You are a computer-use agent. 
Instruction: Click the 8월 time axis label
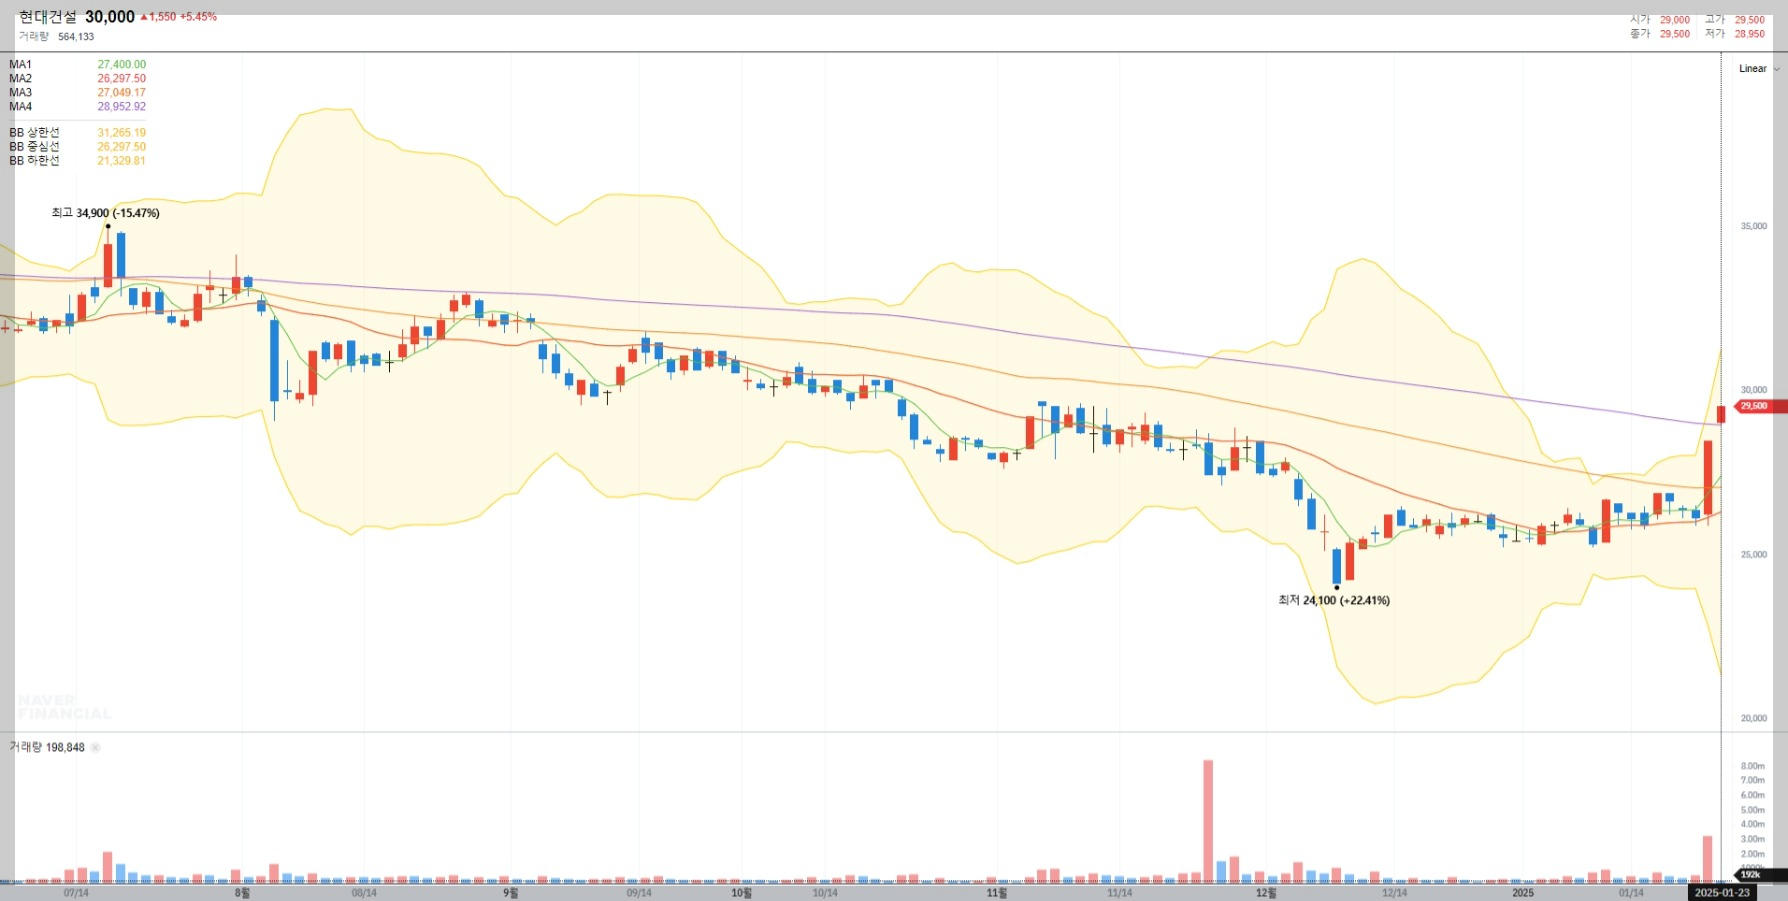pos(243,893)
